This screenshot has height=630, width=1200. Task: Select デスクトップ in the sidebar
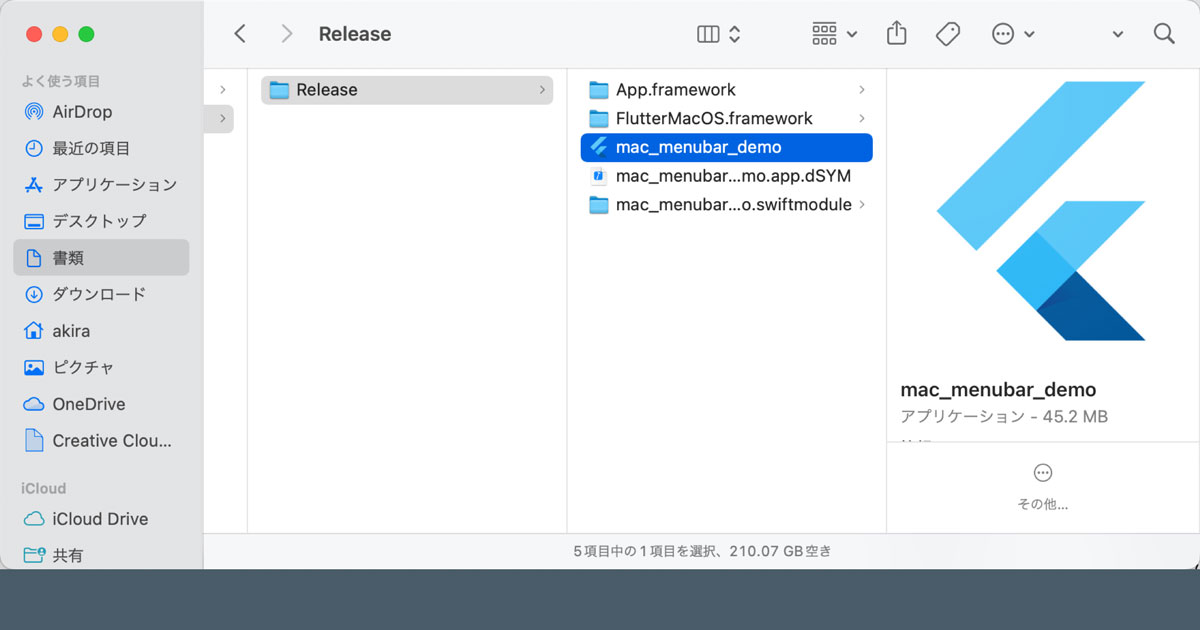click(x=101, y=221)
